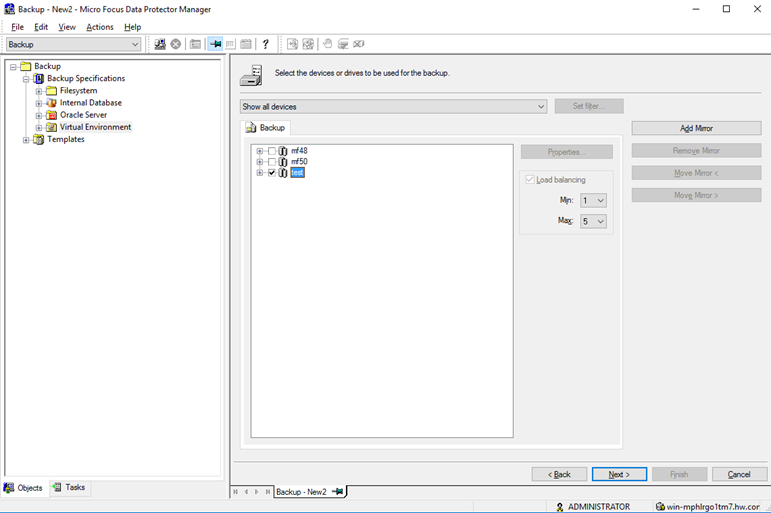The width and height of the screenshot is (771, 513).
Task: Click the grayed tape cartridge toolbar icon
Action: point(359,44)
